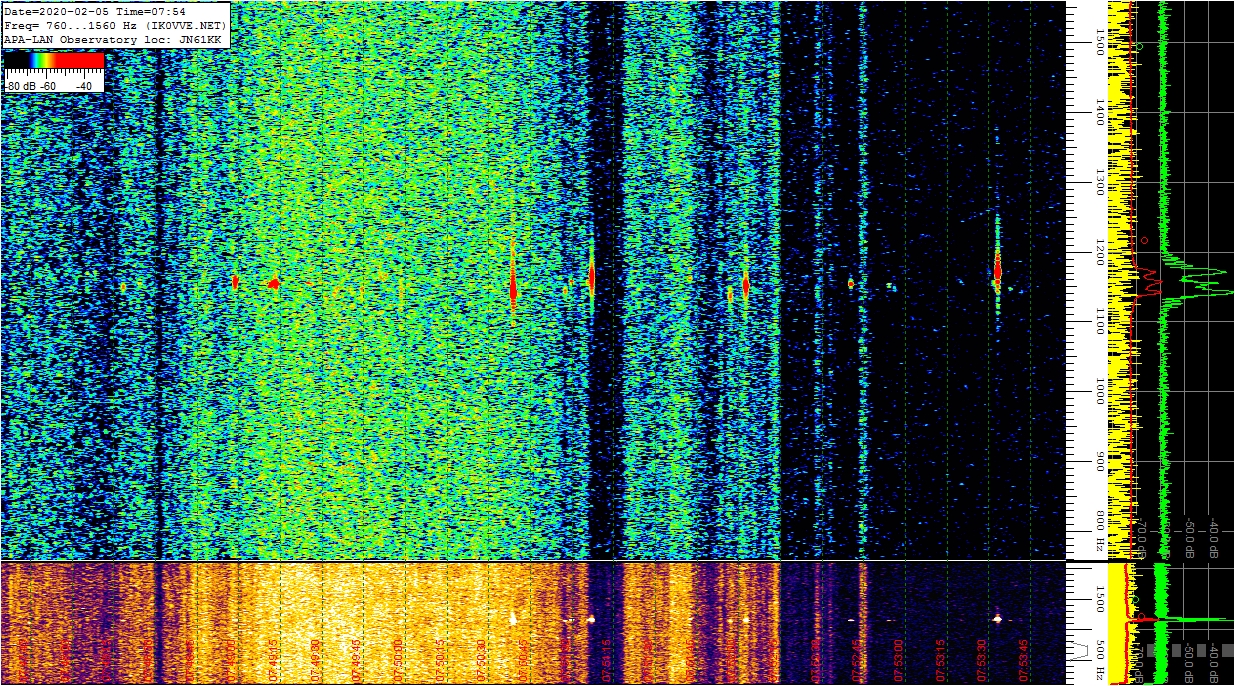1235x686 pixels.
Task: Select the 1400 frequency axis label
Action: [1099, 112]
